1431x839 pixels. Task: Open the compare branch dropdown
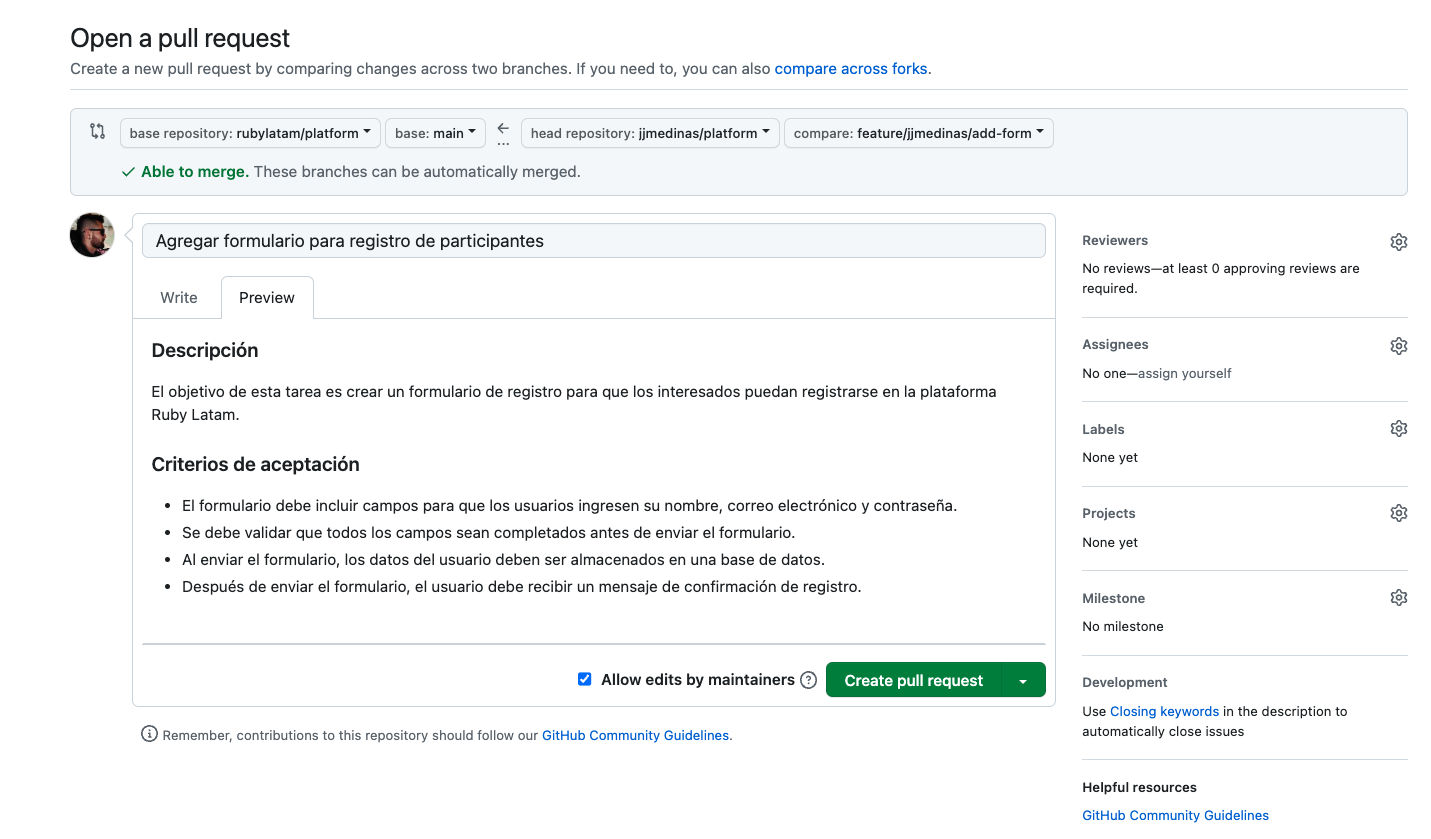[918, 131]
